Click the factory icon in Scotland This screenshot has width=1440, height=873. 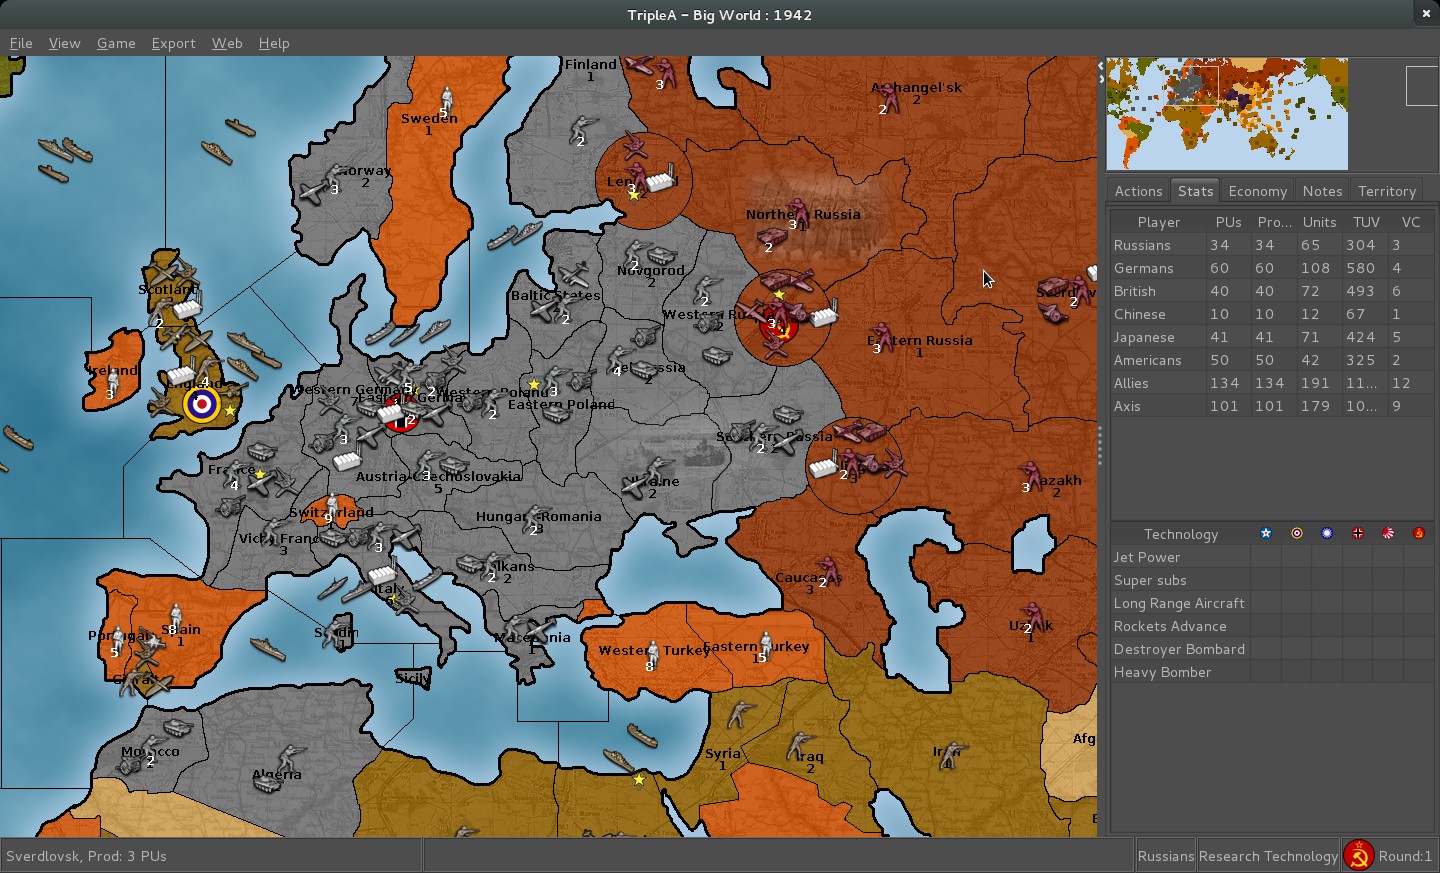tap(187, 305)
